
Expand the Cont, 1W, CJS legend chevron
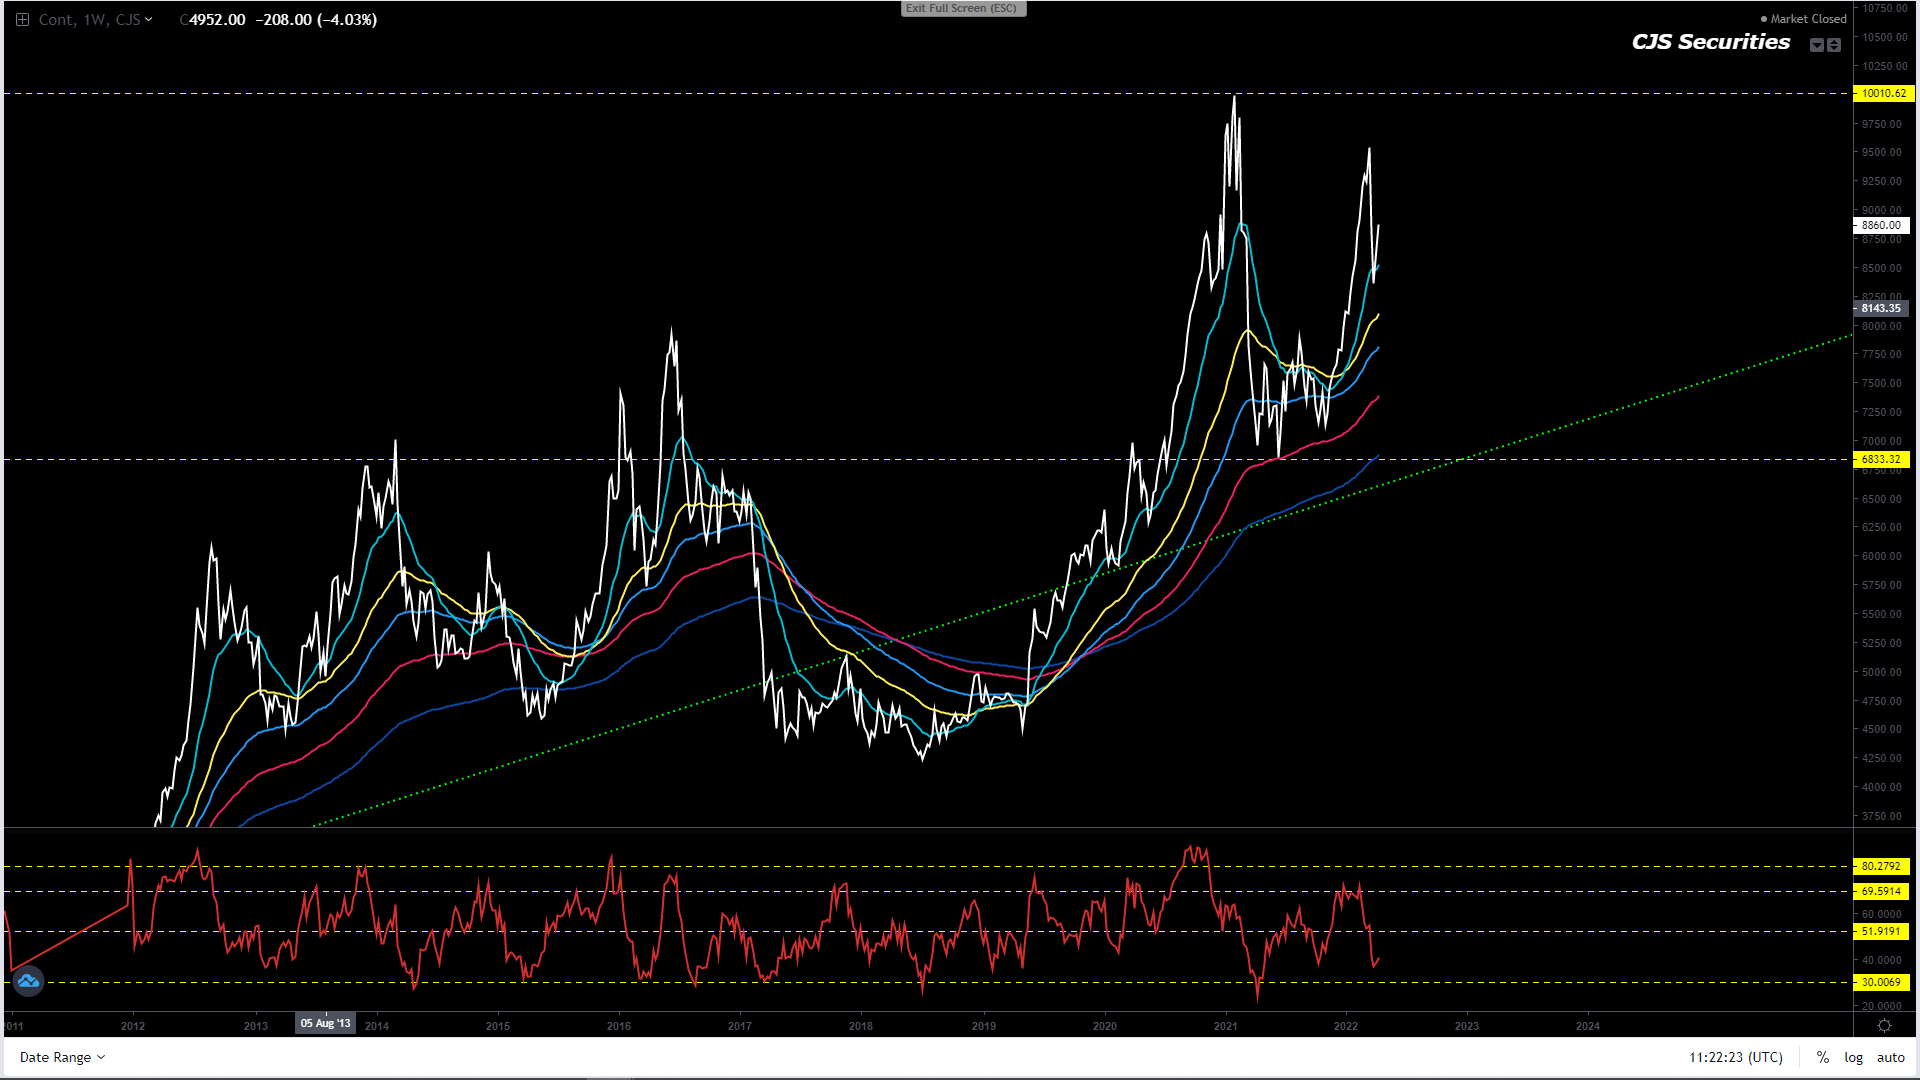coord(149,19)
